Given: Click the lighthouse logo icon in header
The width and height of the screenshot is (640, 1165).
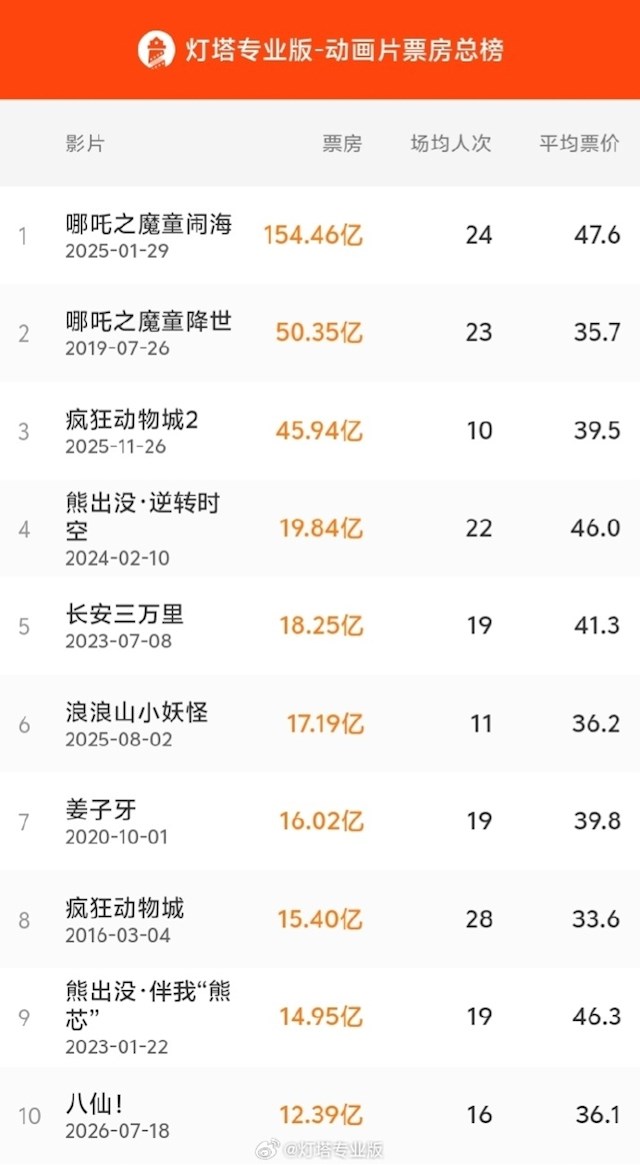Looking at the screenshot, I should [156, 50].
